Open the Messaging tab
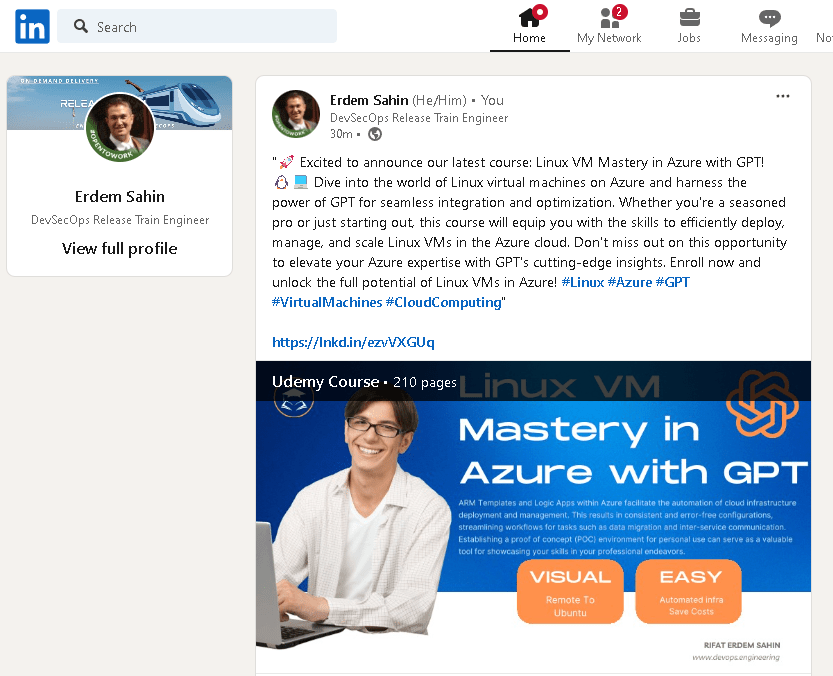 click(x=769, y=26)
